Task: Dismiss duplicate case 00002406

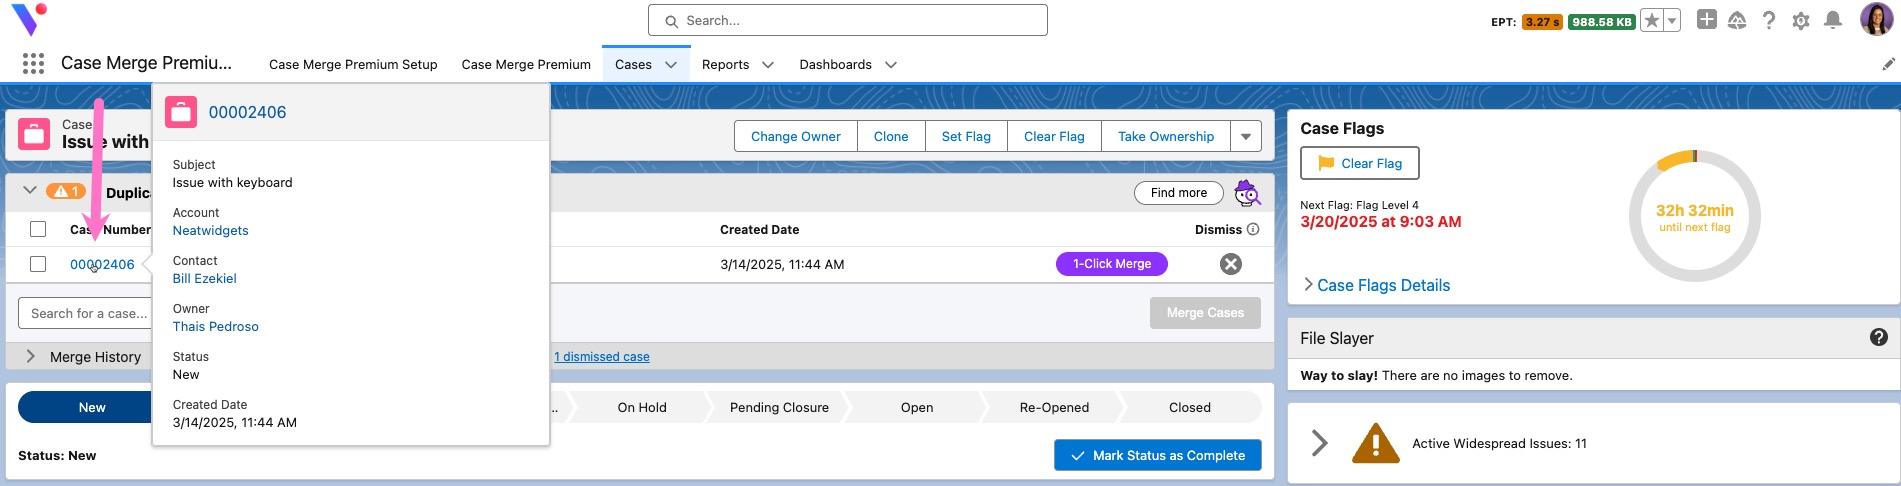Action: (x=1231, y=264)
